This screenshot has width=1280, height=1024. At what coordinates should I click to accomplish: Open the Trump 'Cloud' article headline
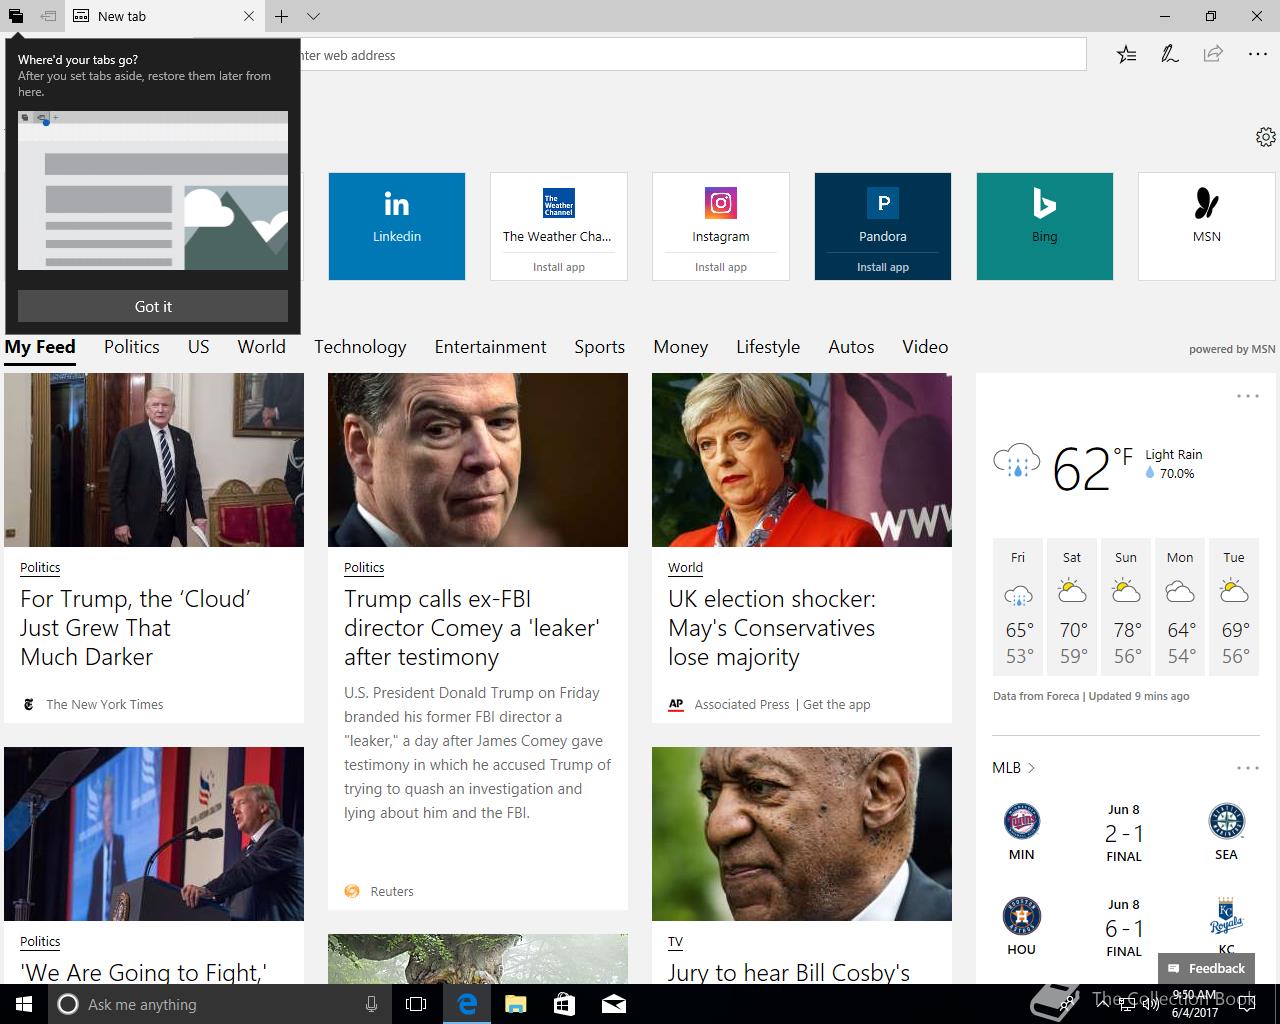pyautogui.click(x=135, y=628)
